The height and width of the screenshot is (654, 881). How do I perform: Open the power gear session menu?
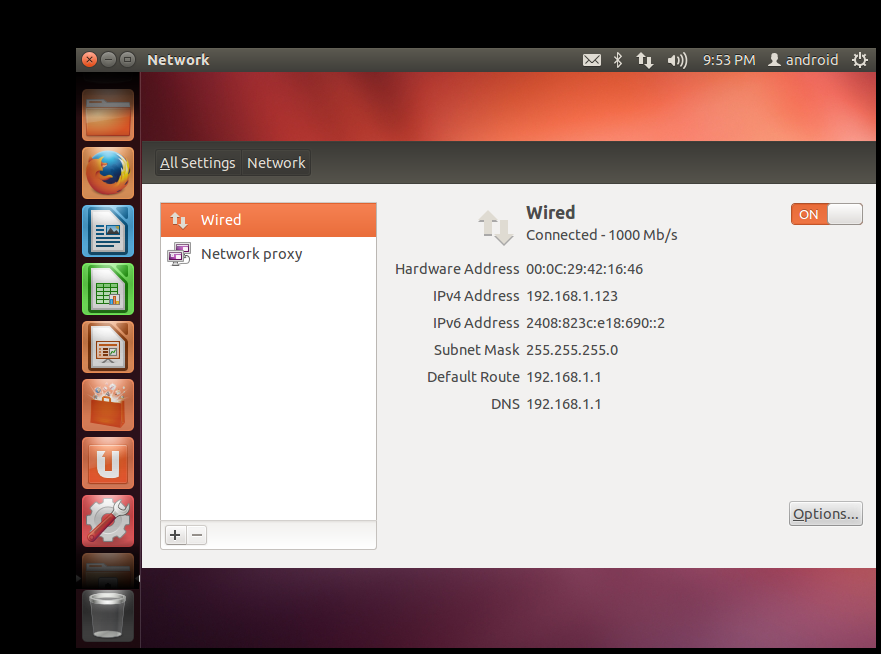point(860,60)
